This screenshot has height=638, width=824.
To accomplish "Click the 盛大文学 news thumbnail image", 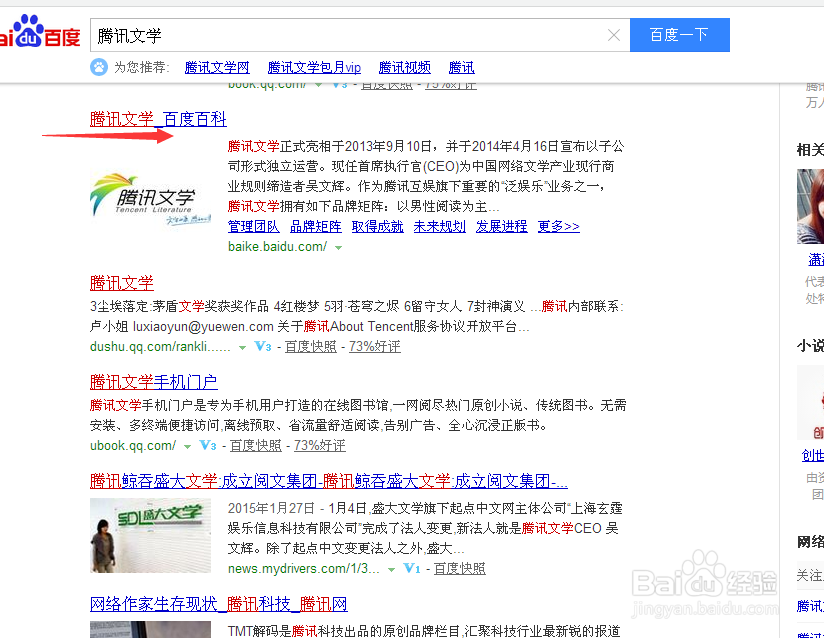I will pos(150,536).
